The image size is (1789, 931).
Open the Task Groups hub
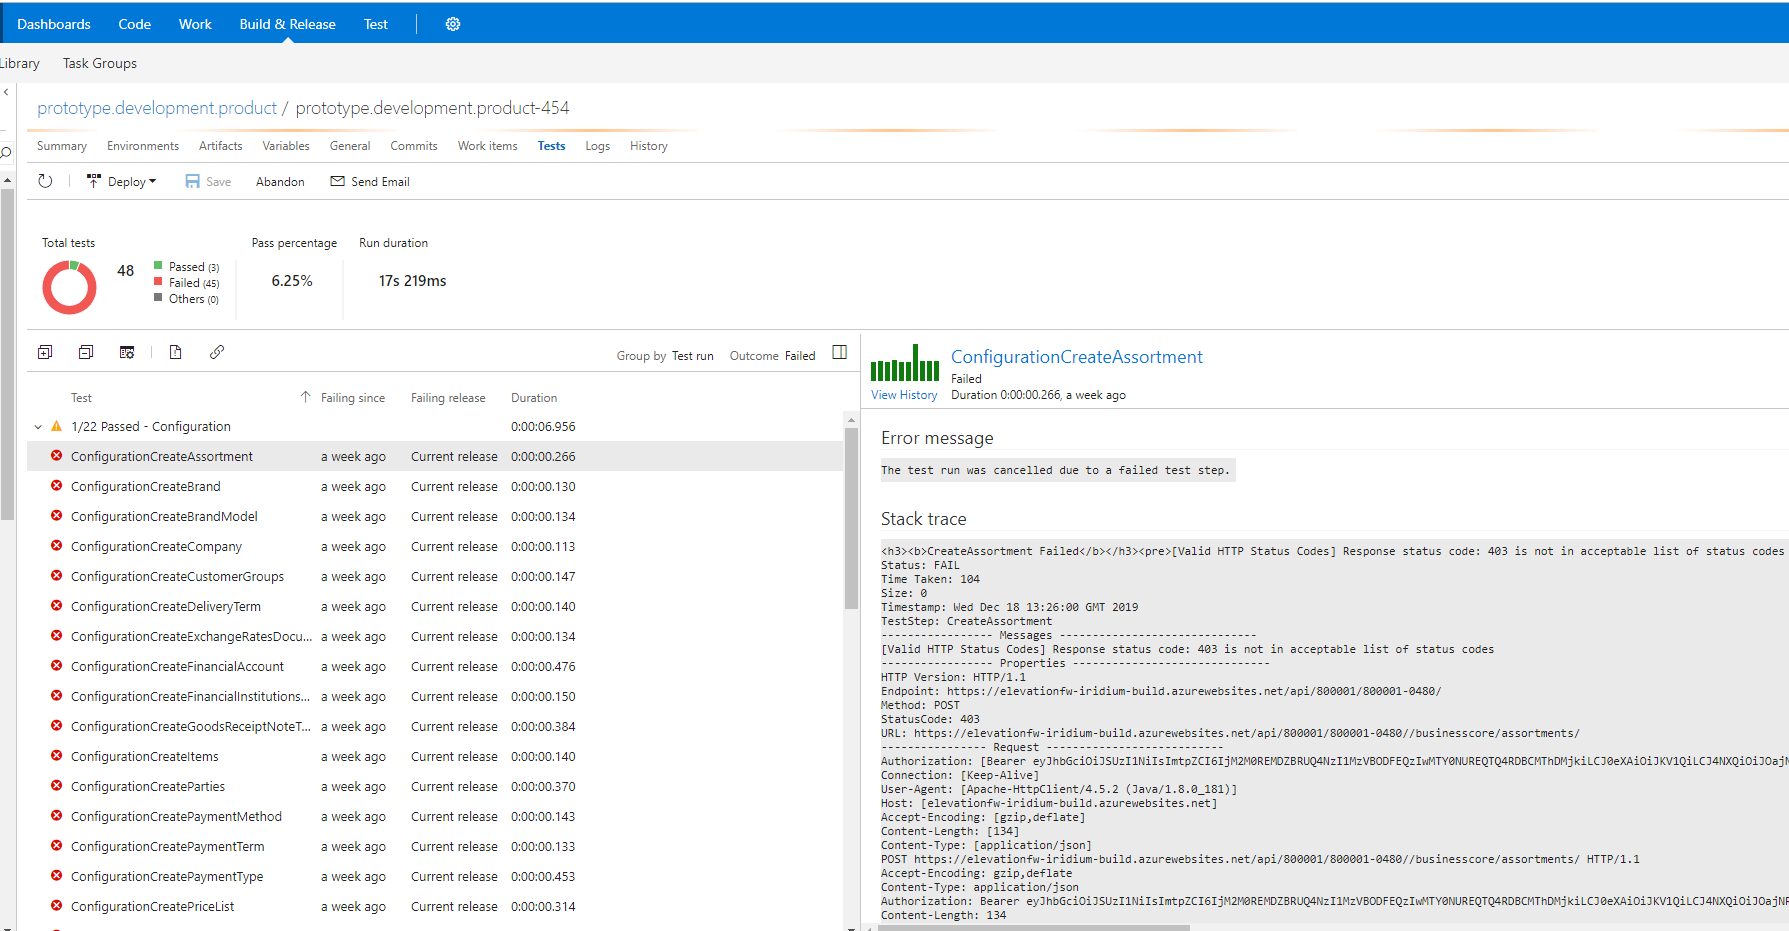pyautogui.click(x=100, y=63)
